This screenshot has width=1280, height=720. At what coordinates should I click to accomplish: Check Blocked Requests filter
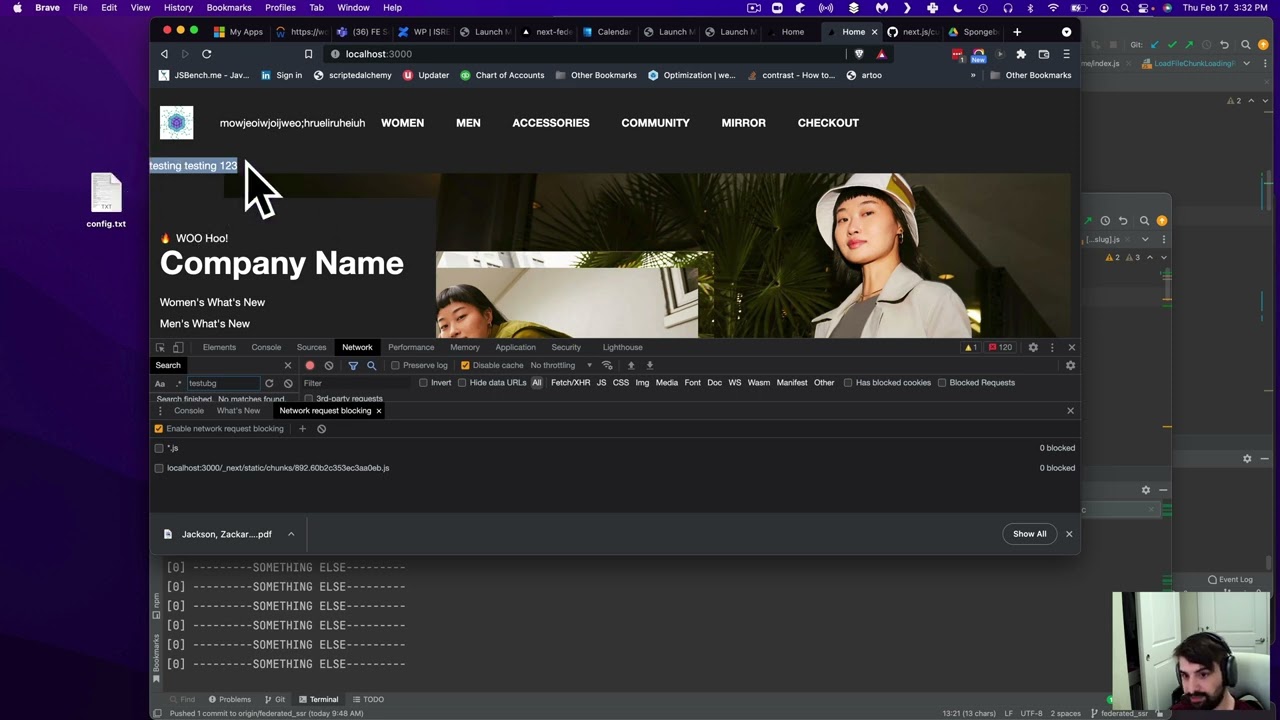point(942,383)
